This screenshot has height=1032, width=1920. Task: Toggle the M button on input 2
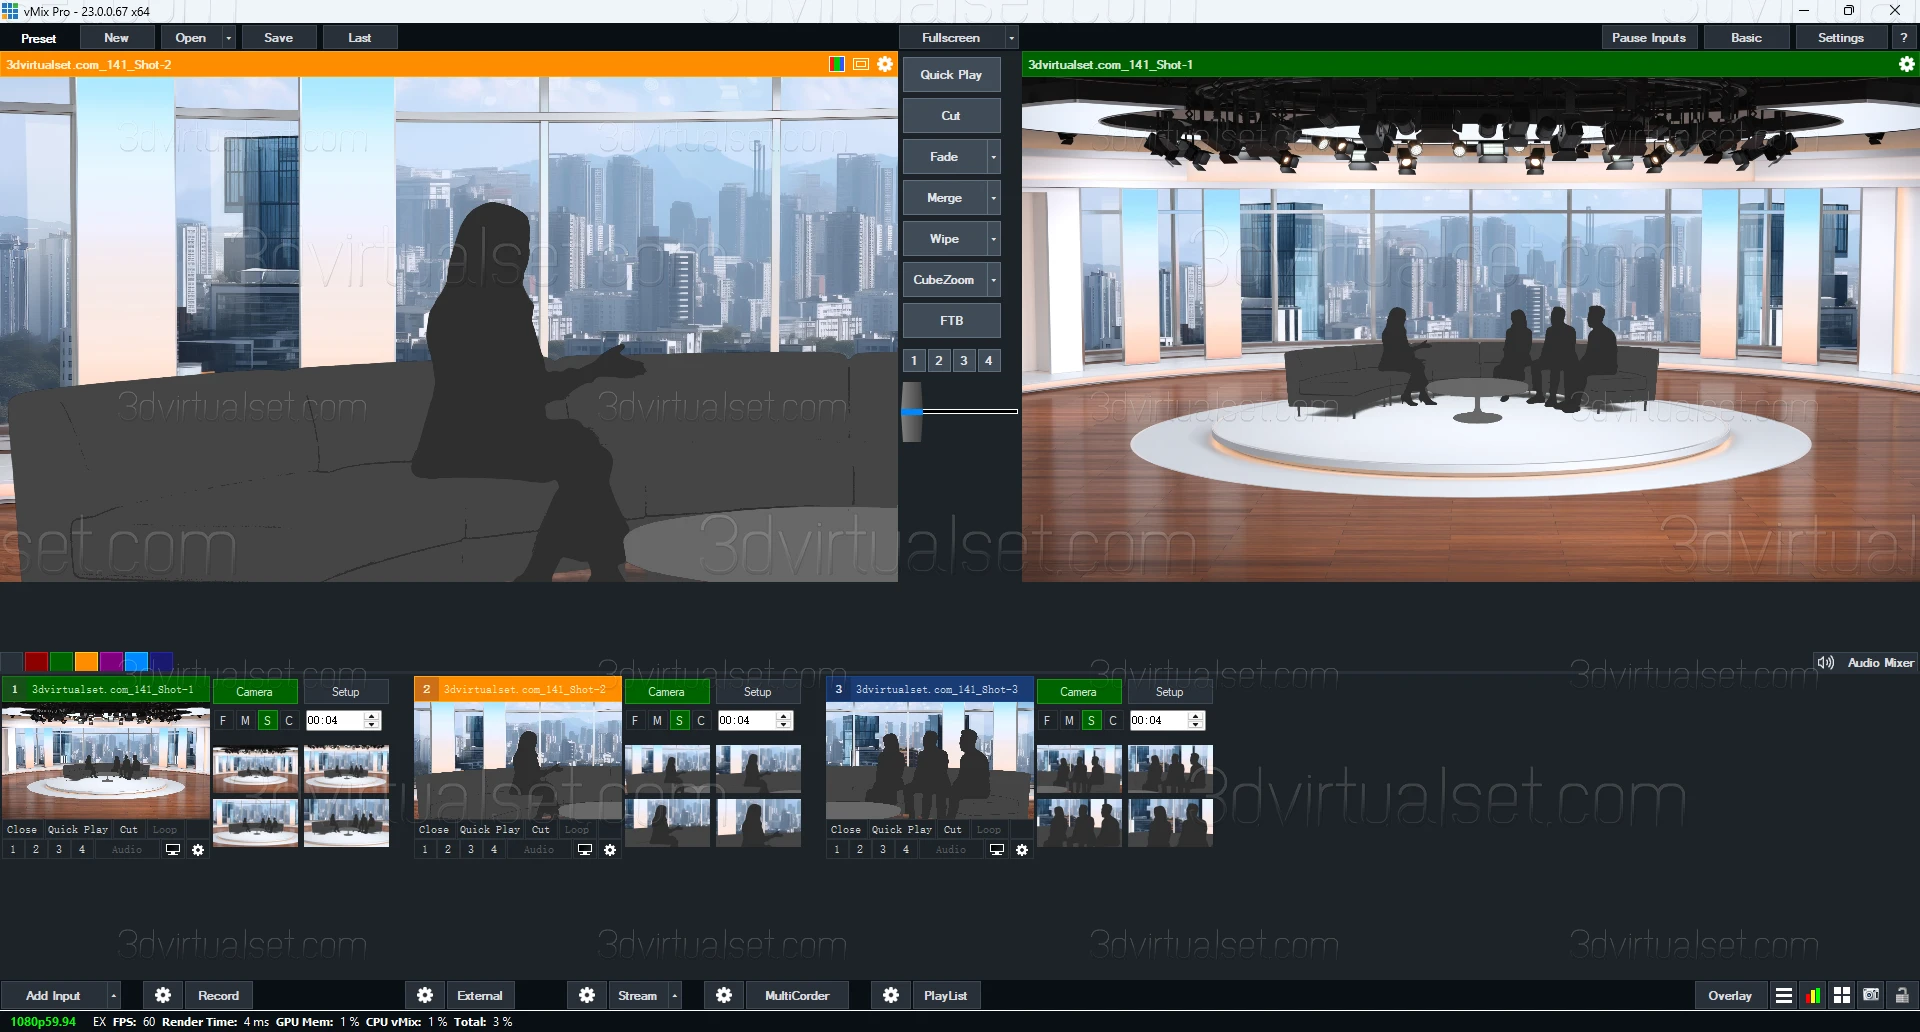657,720
